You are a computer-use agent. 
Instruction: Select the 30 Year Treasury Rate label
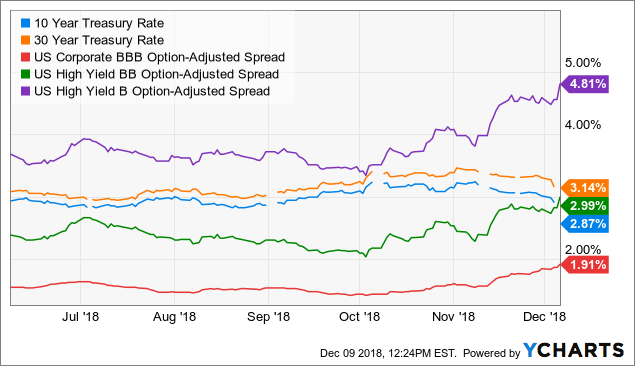pyautogui.click(x=99, y=40)
